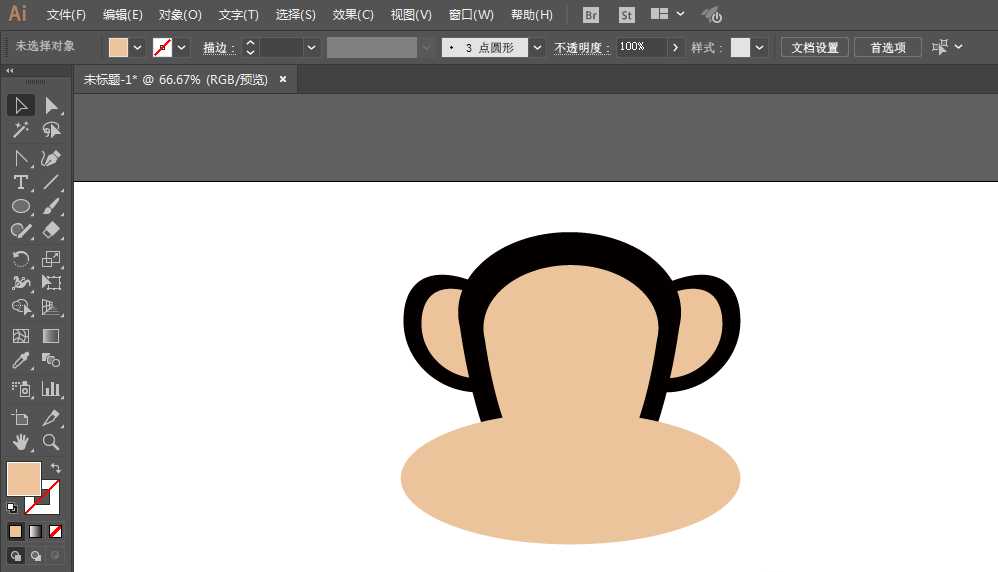Set paint mode to None
The height and width of the screenshot is (572, 998).
[x=56, y=531]
